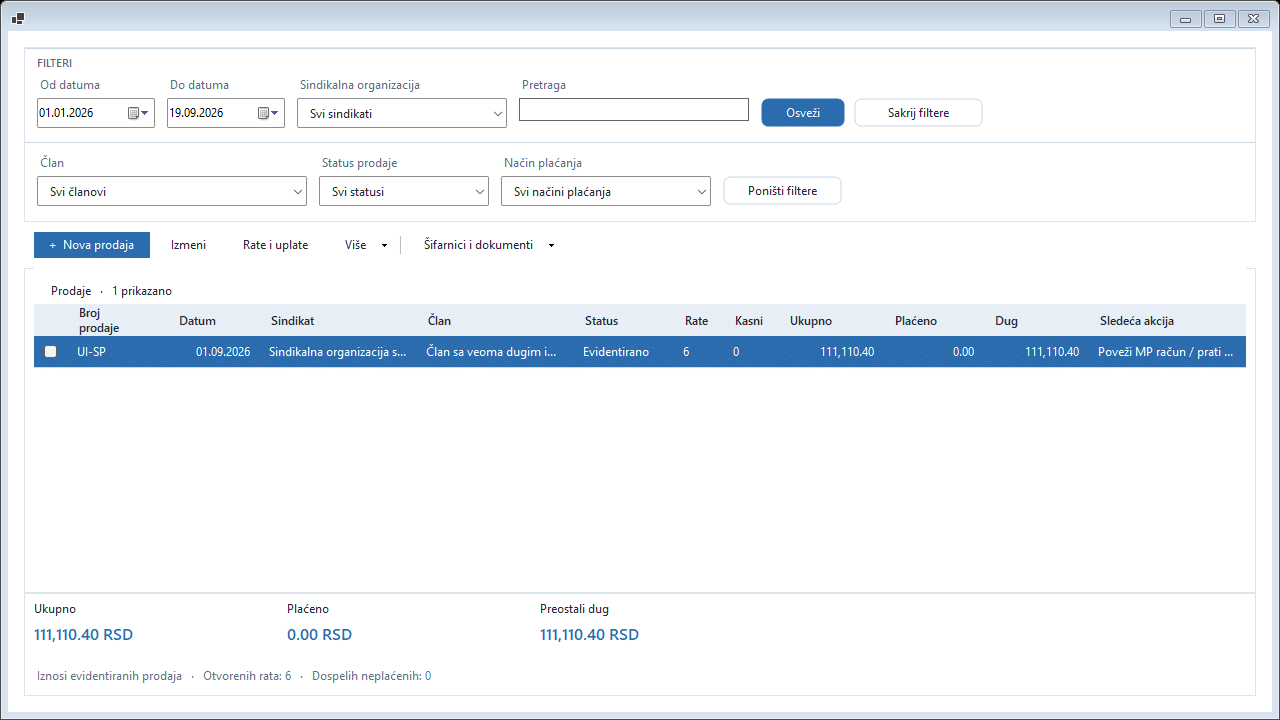Sort by the Broj prodaje column header
Viewport: 1280px width, 720px height.
tap(98, 321)
